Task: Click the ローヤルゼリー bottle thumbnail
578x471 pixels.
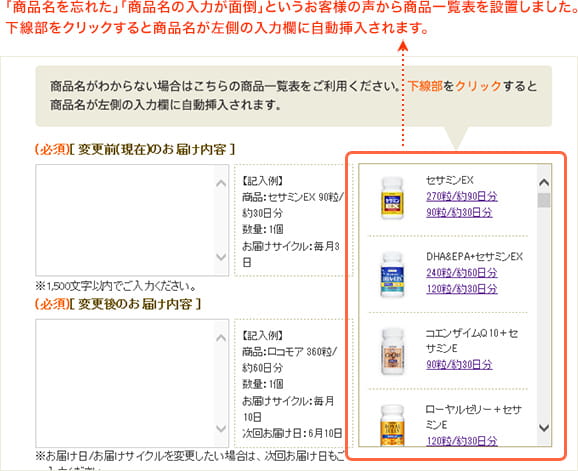Action: click(x=392, y=426)
